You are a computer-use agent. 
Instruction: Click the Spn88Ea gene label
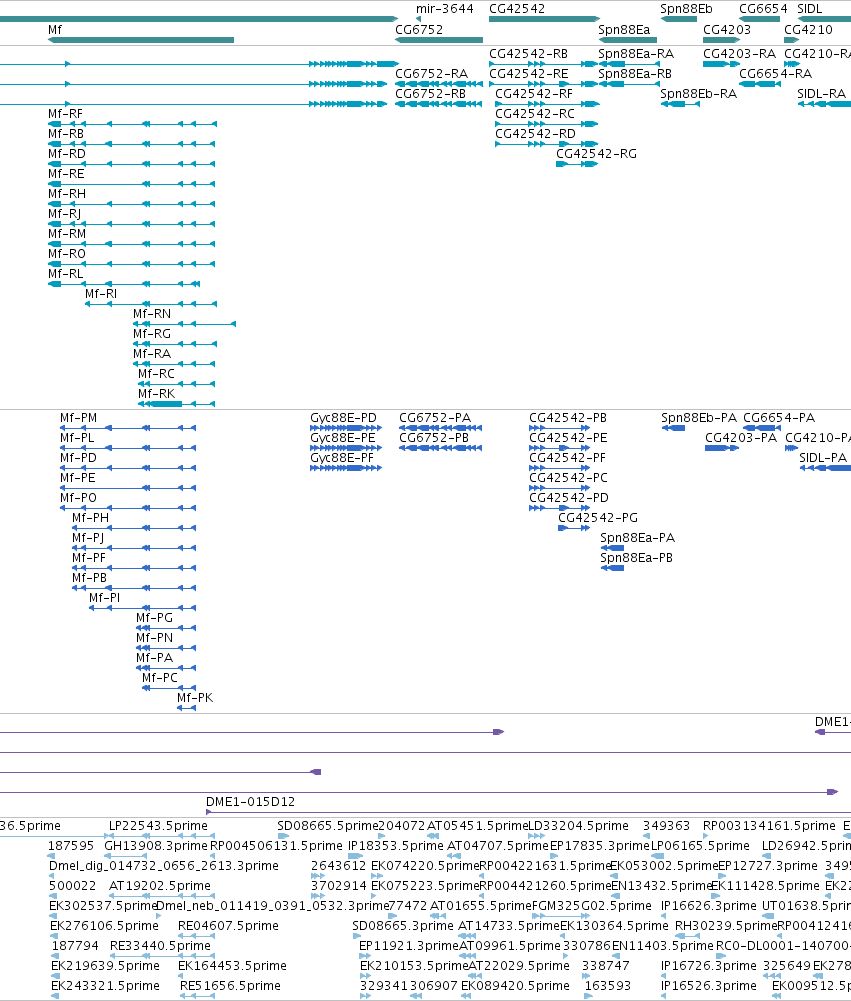[x=624, y=29]
